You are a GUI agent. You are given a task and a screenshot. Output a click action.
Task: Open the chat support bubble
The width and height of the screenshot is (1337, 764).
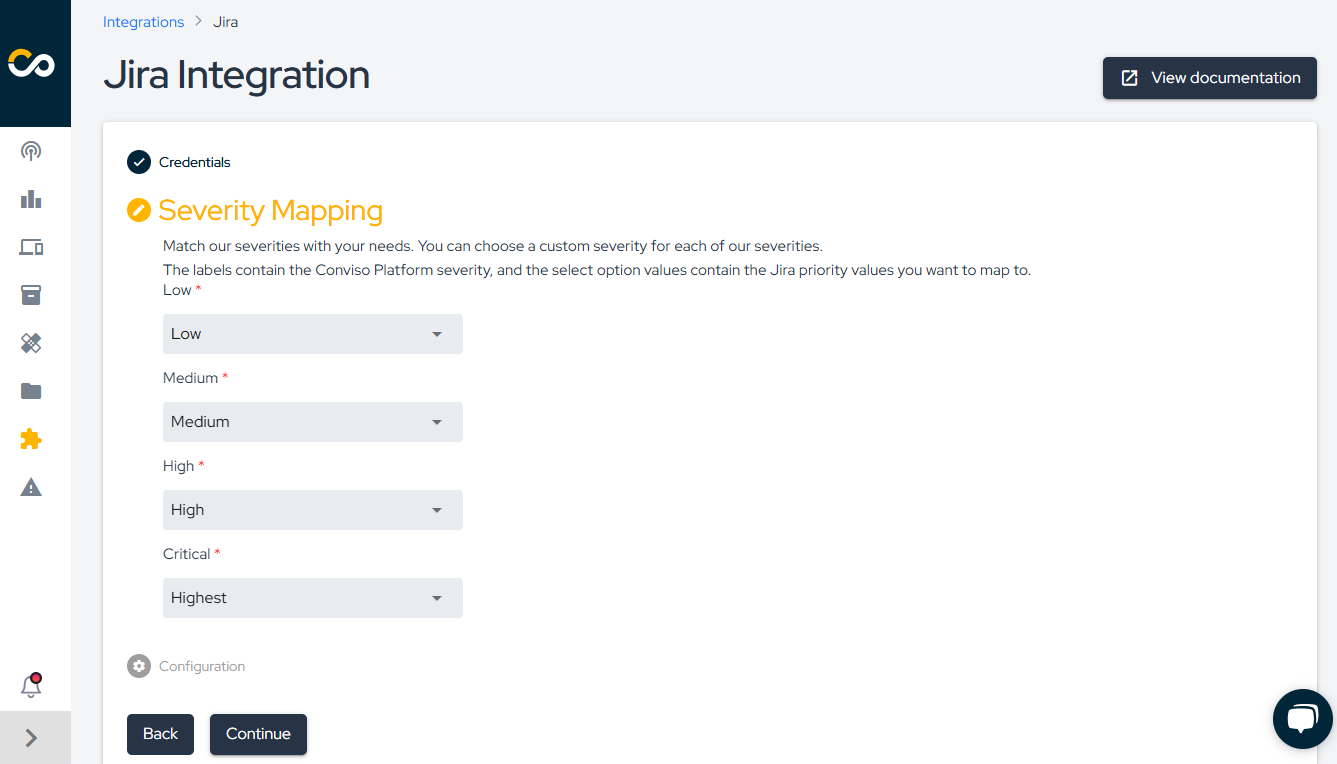(1303, 719)
